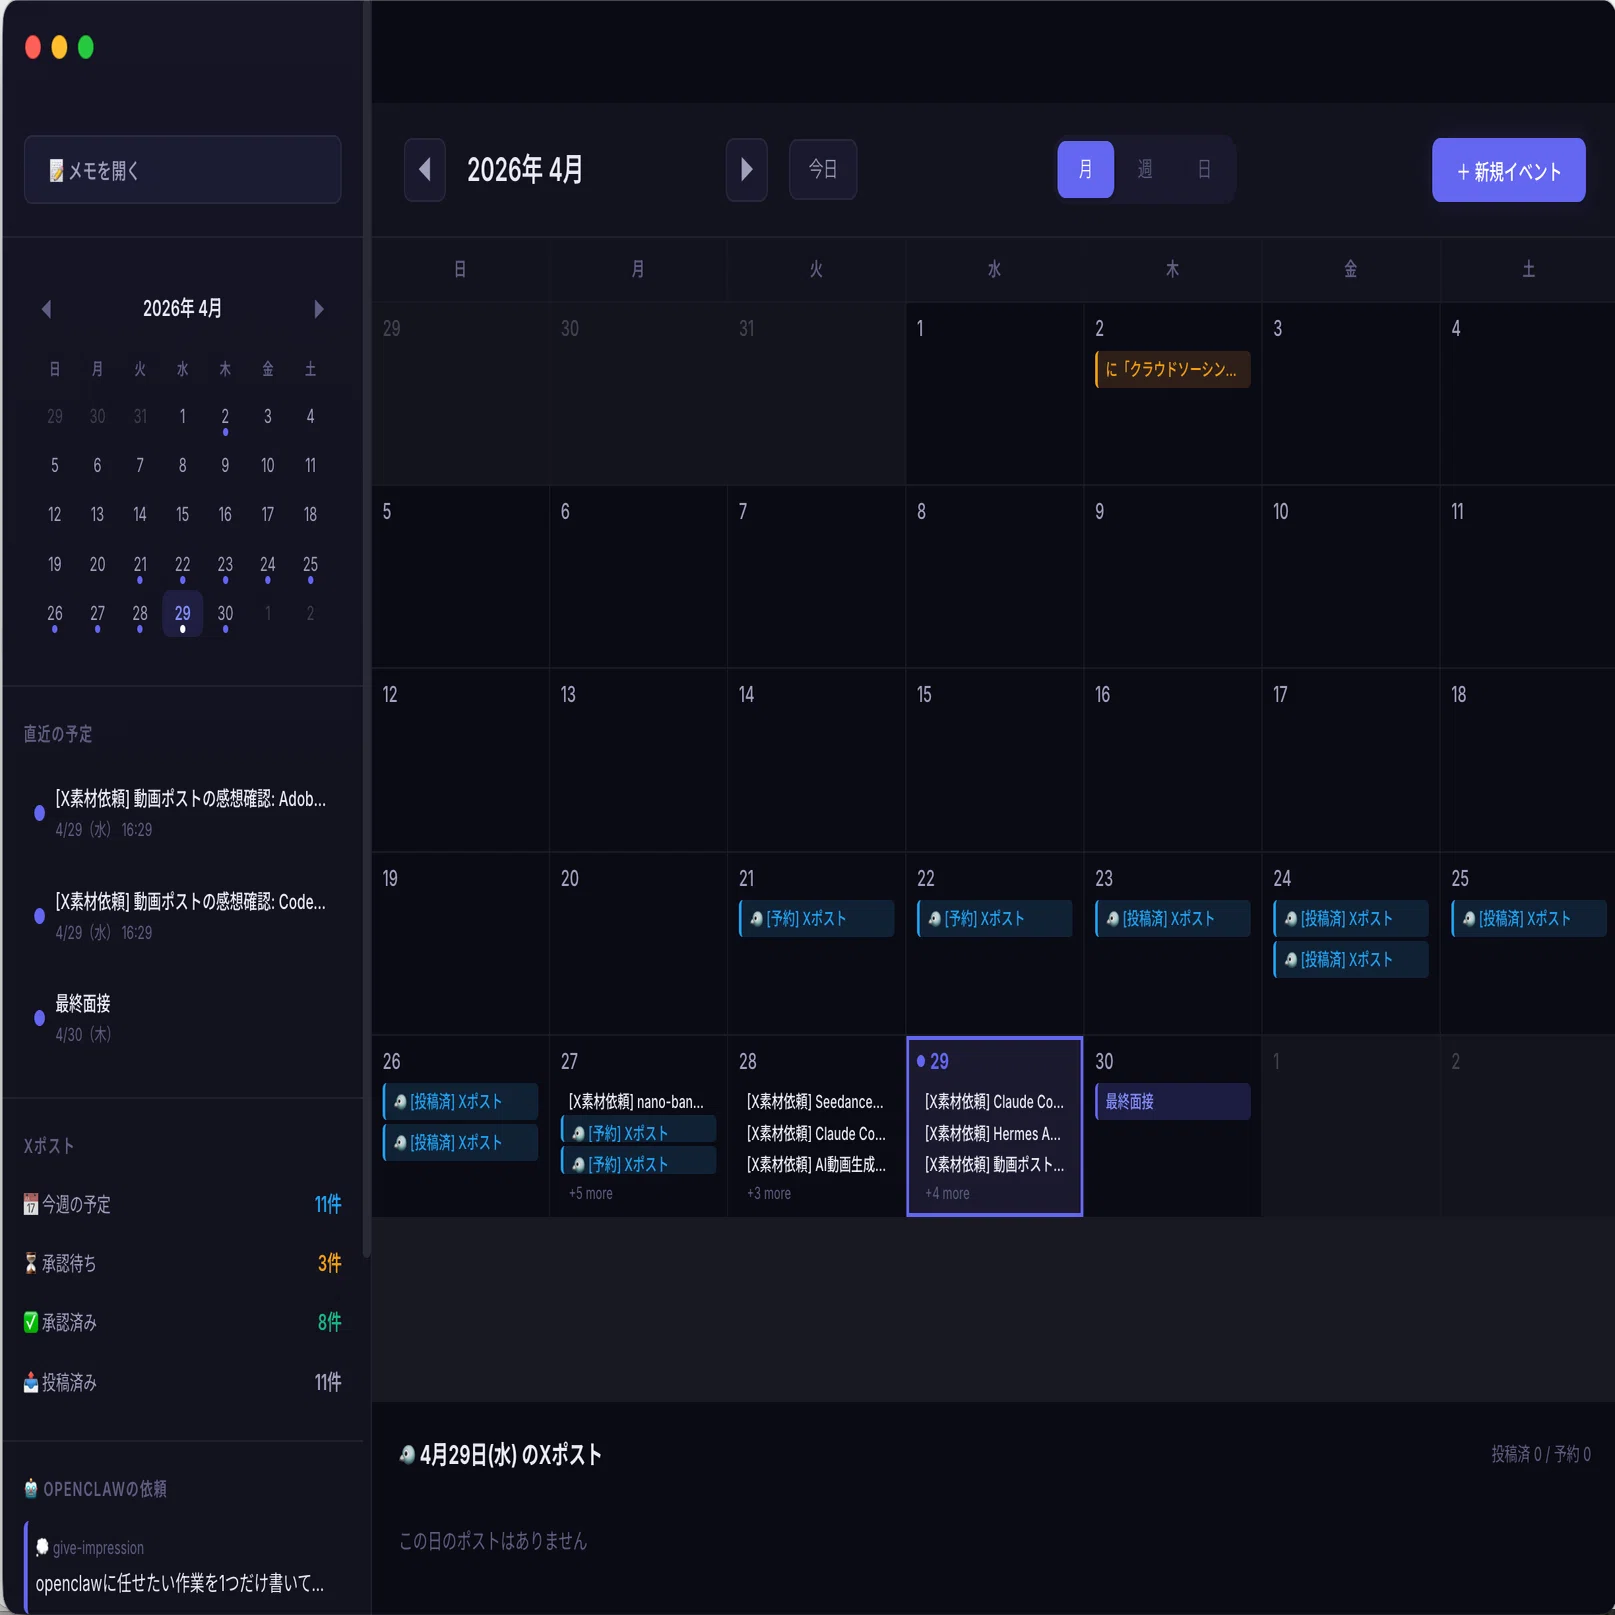This screenshot has height=1615, width=1615.
Task: Open [X素材依頼] nano-ban event on April 27
Action: tap(638, 1102)
